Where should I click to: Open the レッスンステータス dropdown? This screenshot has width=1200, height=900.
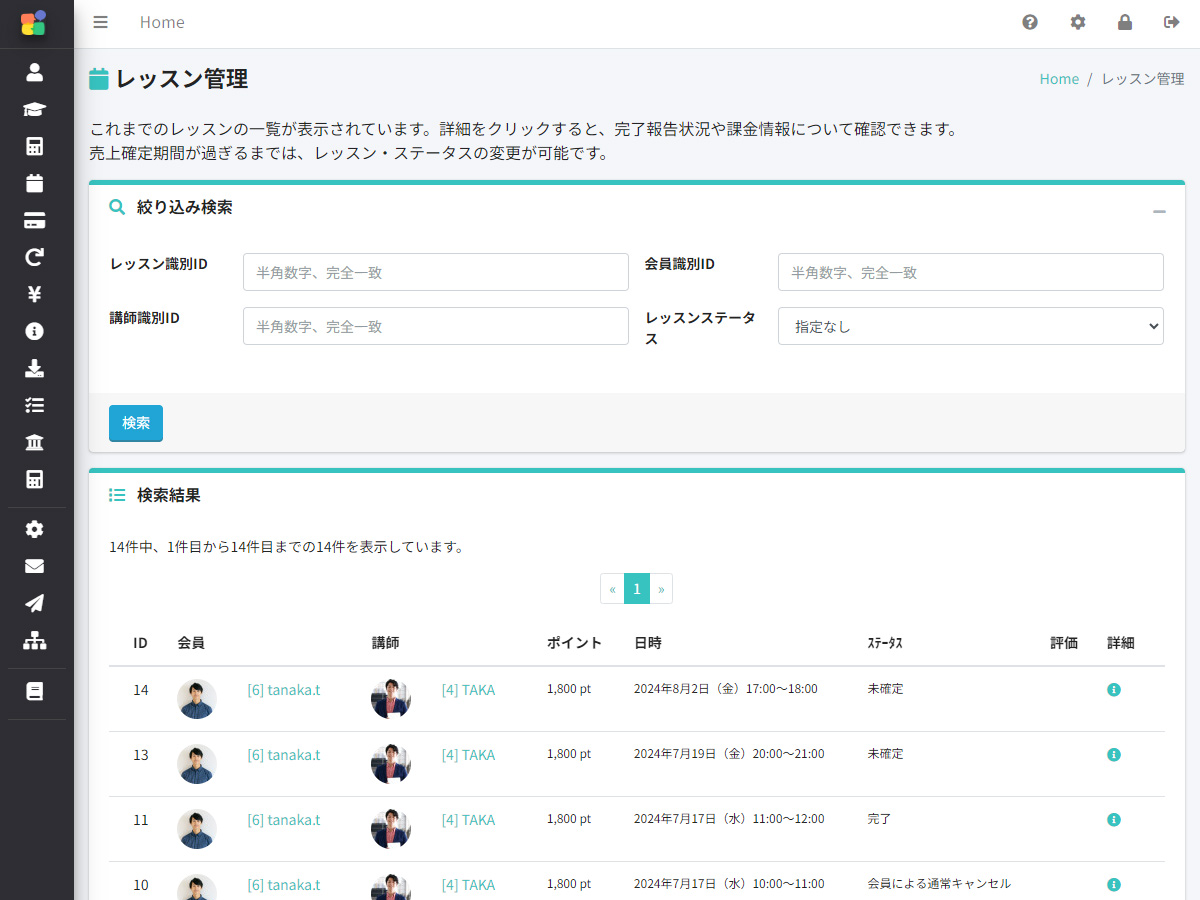click(x=970, y=326)
